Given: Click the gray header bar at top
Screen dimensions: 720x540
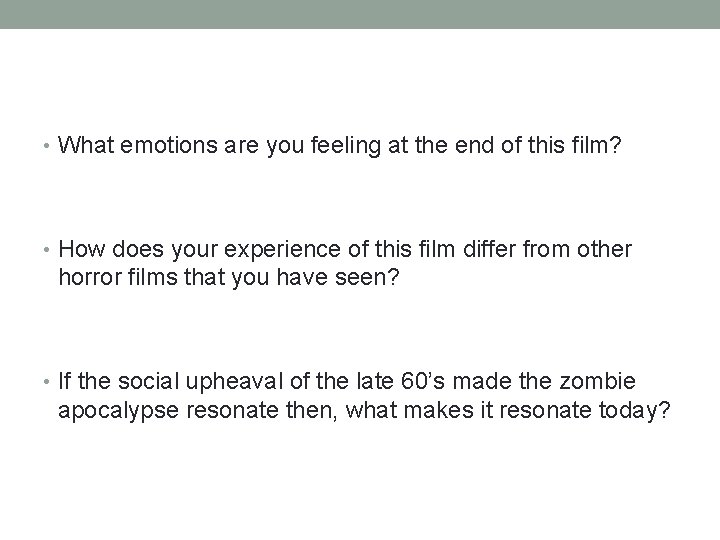Looking at the screenshot, I should 360,14.
